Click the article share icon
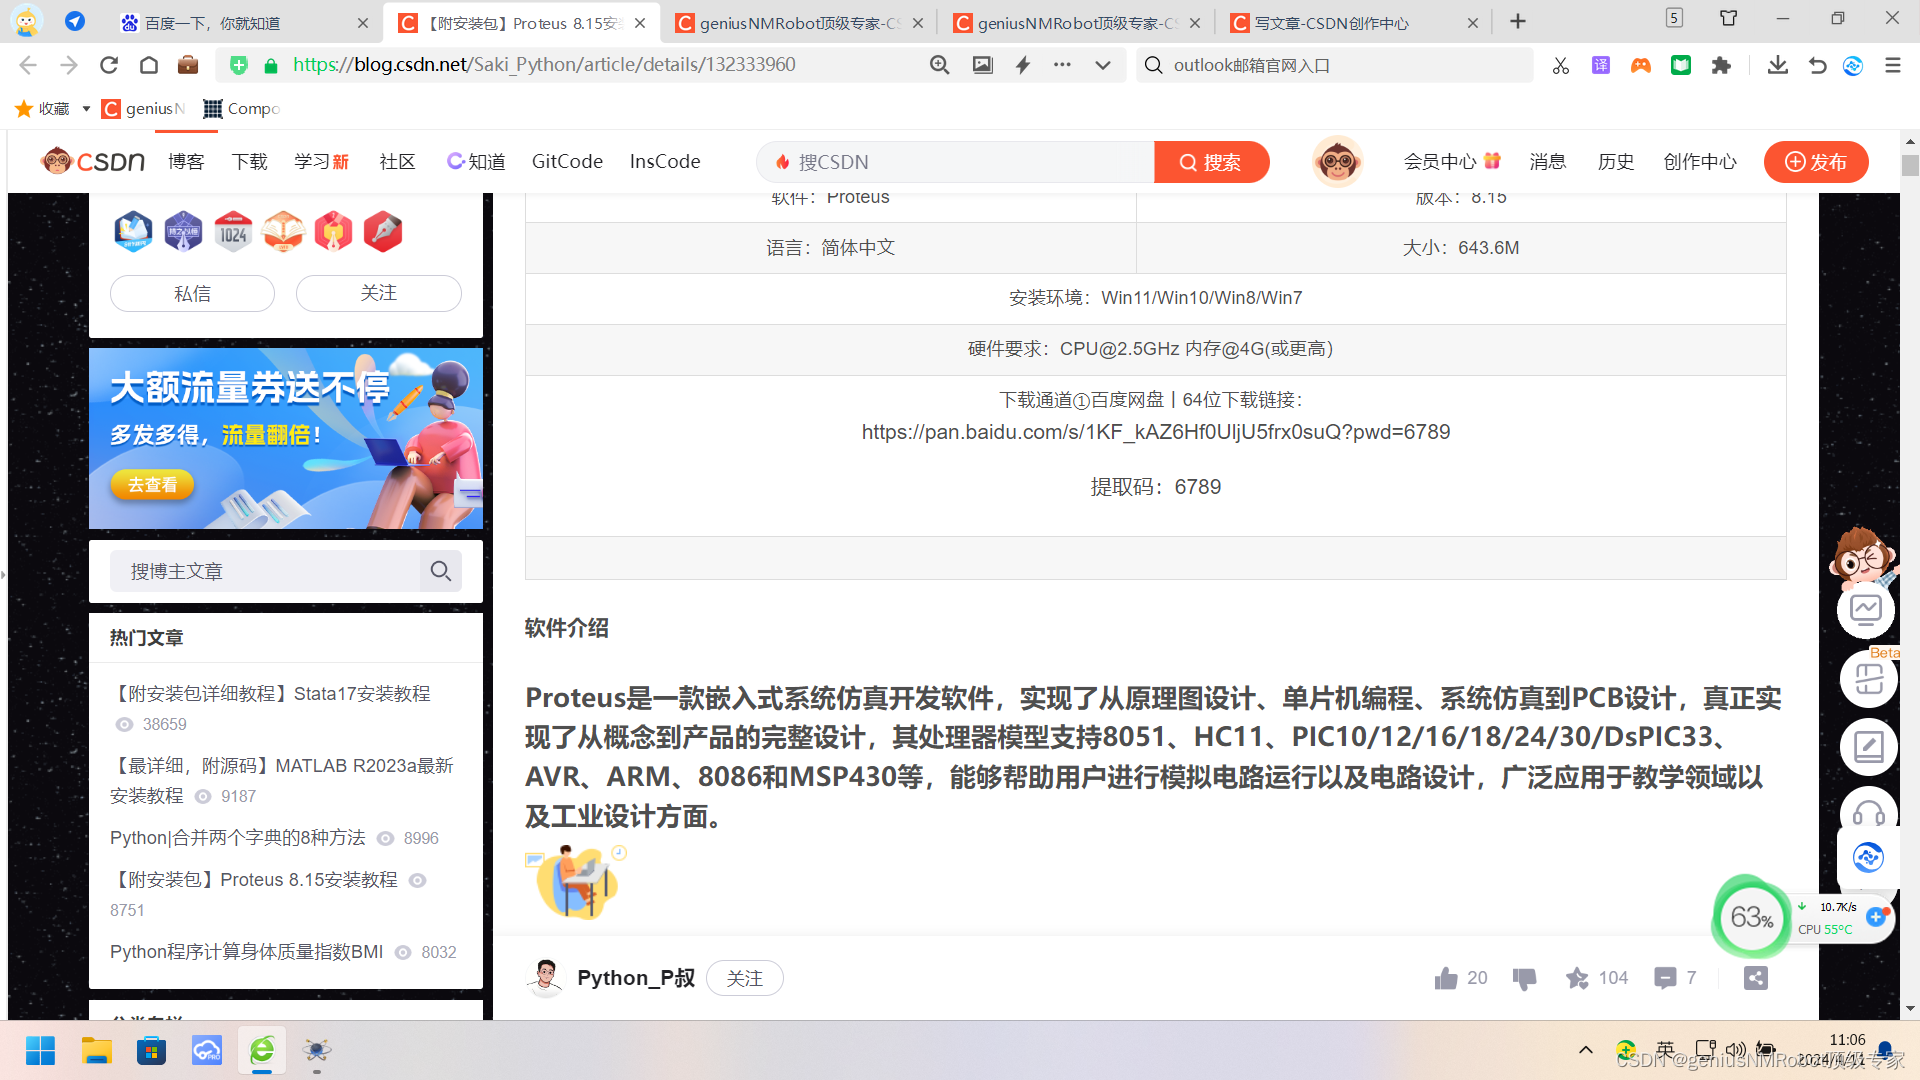This screenshot has height=1080, width=1920. click(1756, 978)
